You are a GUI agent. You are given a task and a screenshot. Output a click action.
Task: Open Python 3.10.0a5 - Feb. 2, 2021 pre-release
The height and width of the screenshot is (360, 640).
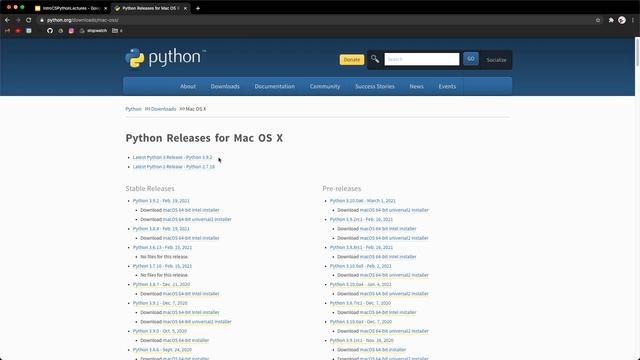[360, 266]
